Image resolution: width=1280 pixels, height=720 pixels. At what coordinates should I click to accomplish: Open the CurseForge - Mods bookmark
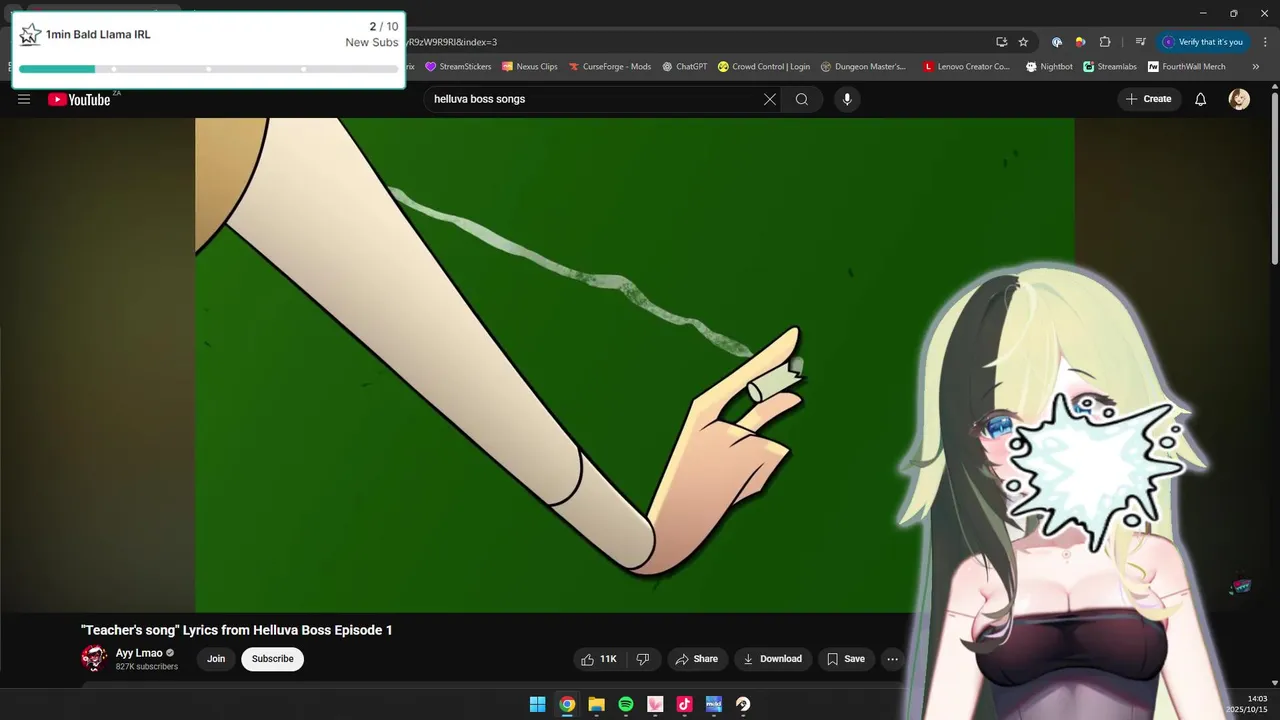coord(610,67)
